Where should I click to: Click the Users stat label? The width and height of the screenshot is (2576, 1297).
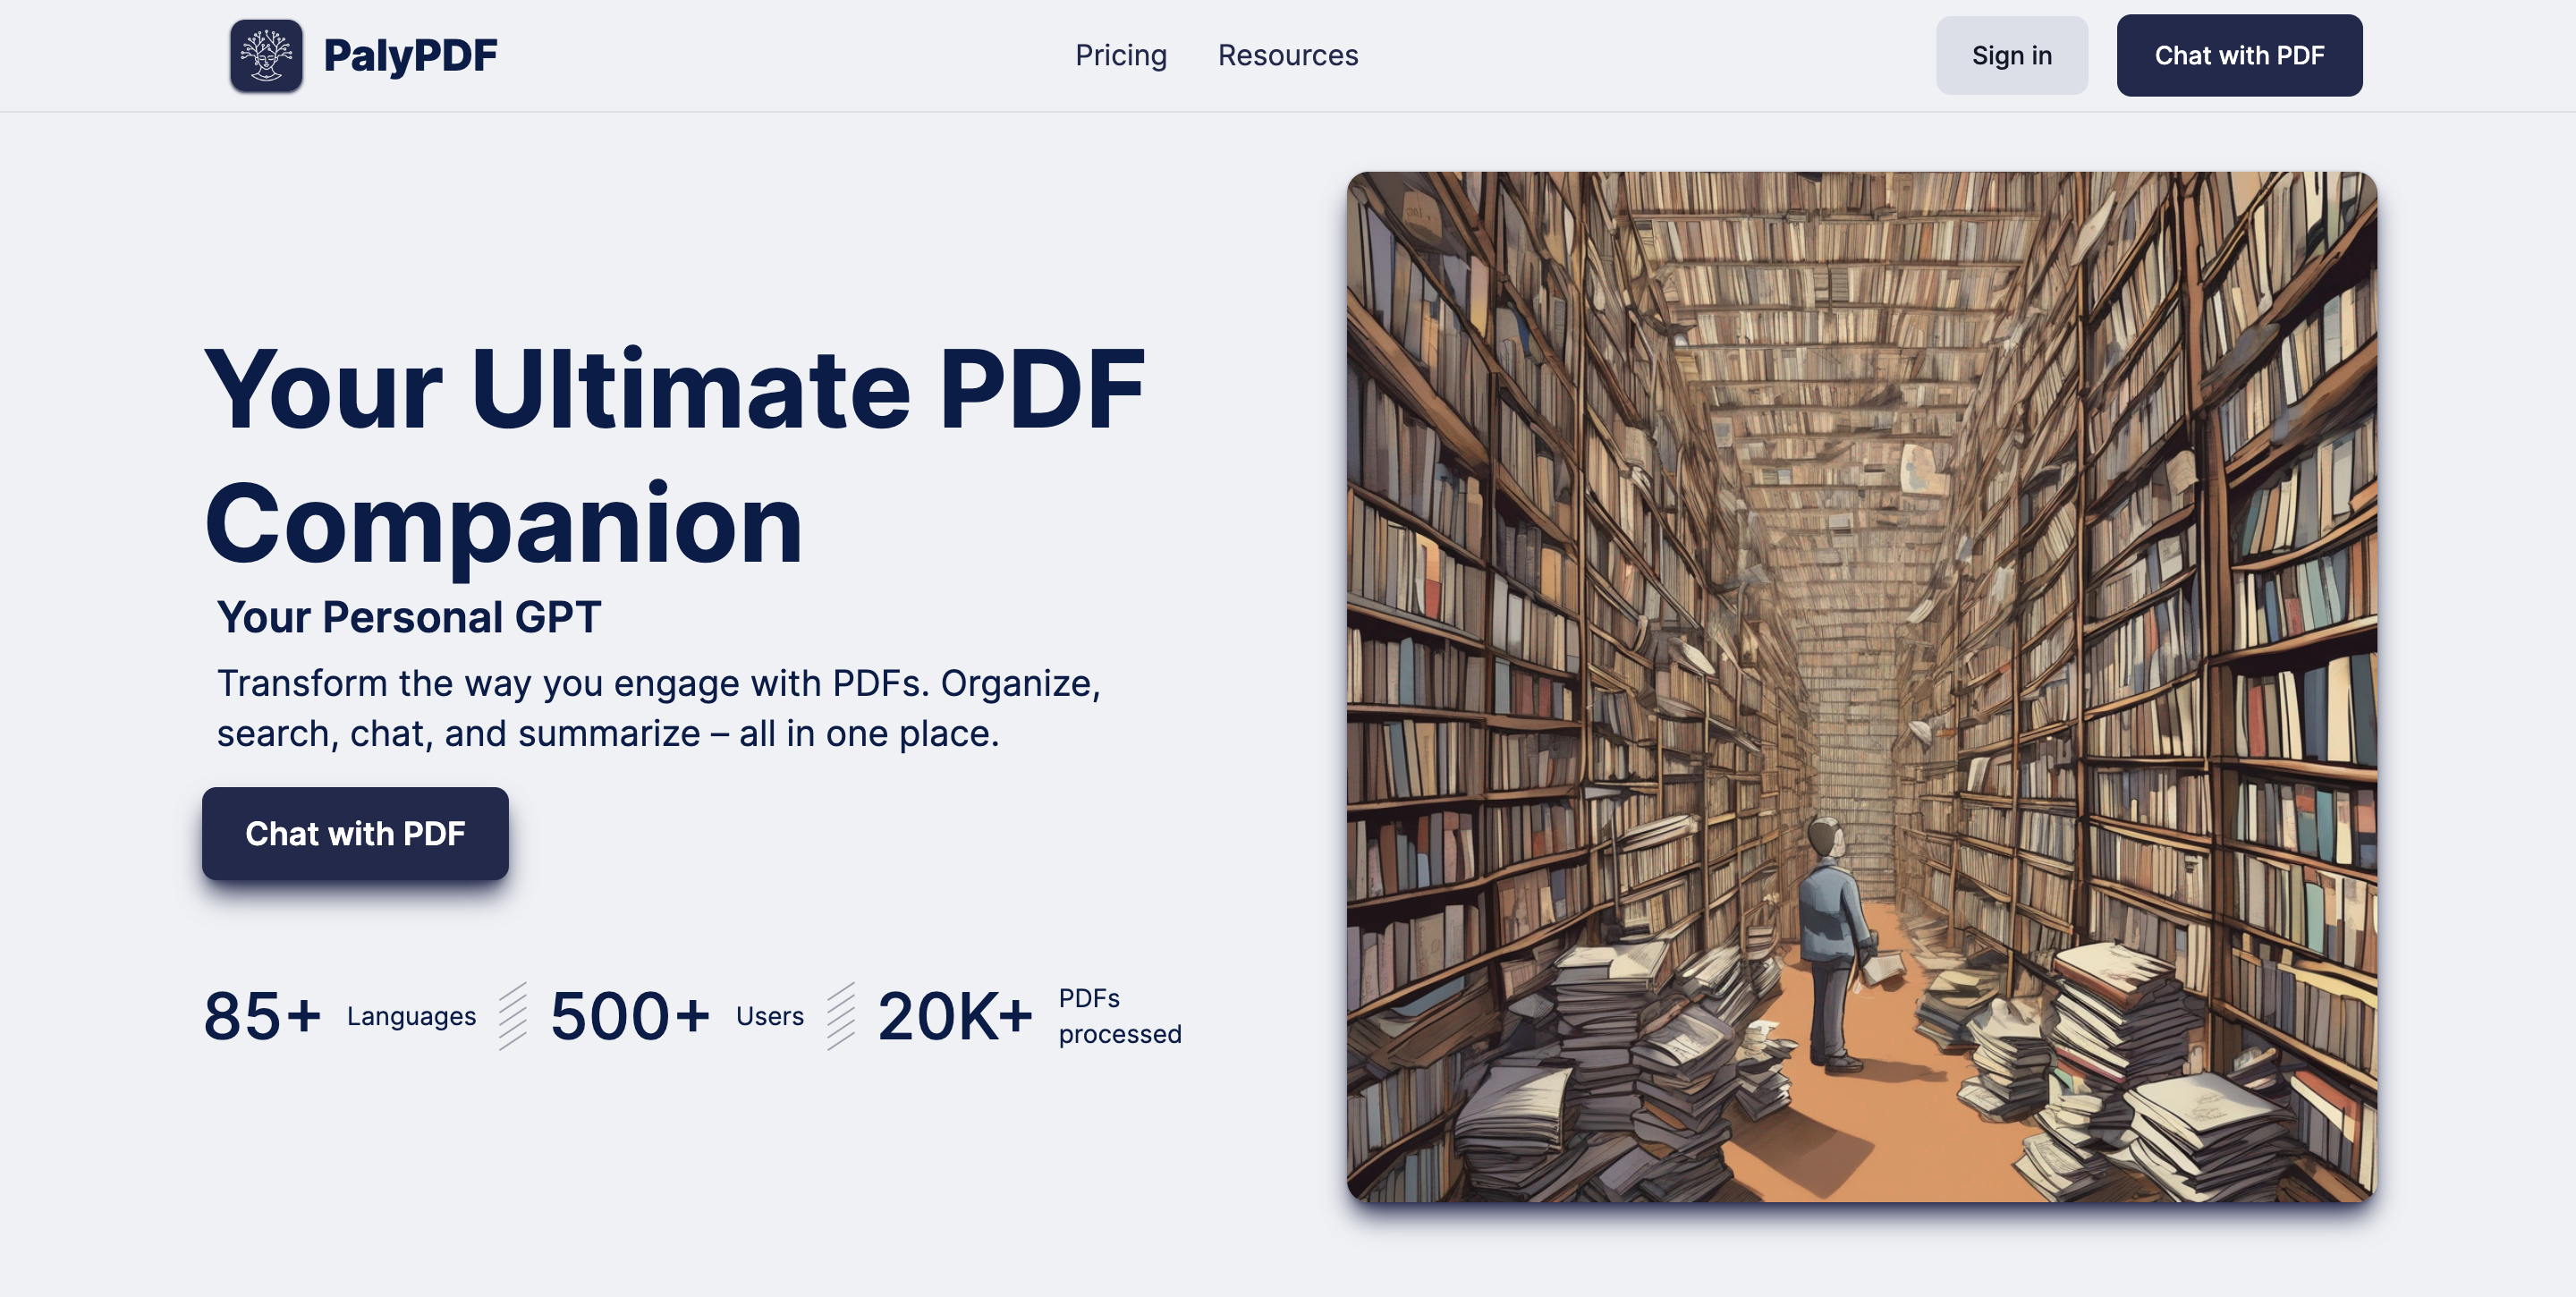coord(769,1016)
